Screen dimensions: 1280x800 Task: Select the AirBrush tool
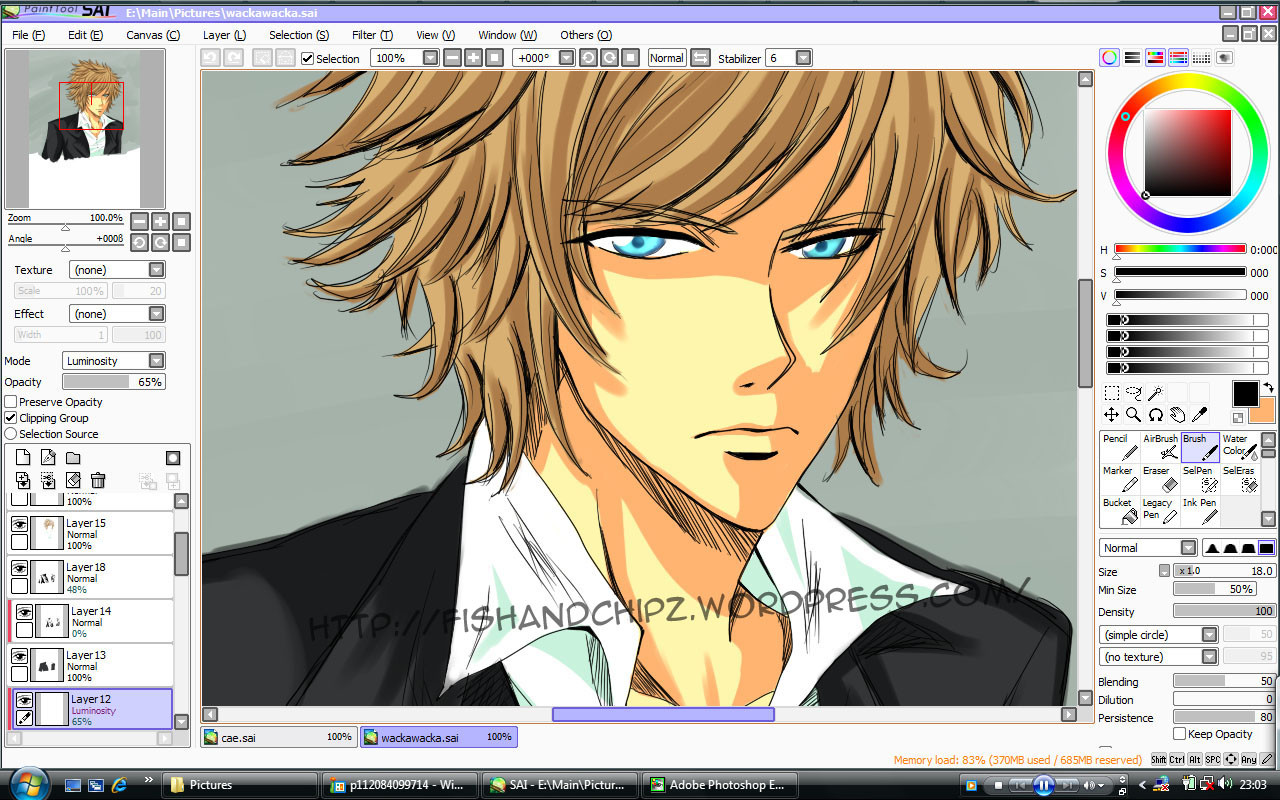pos(1160,447)
